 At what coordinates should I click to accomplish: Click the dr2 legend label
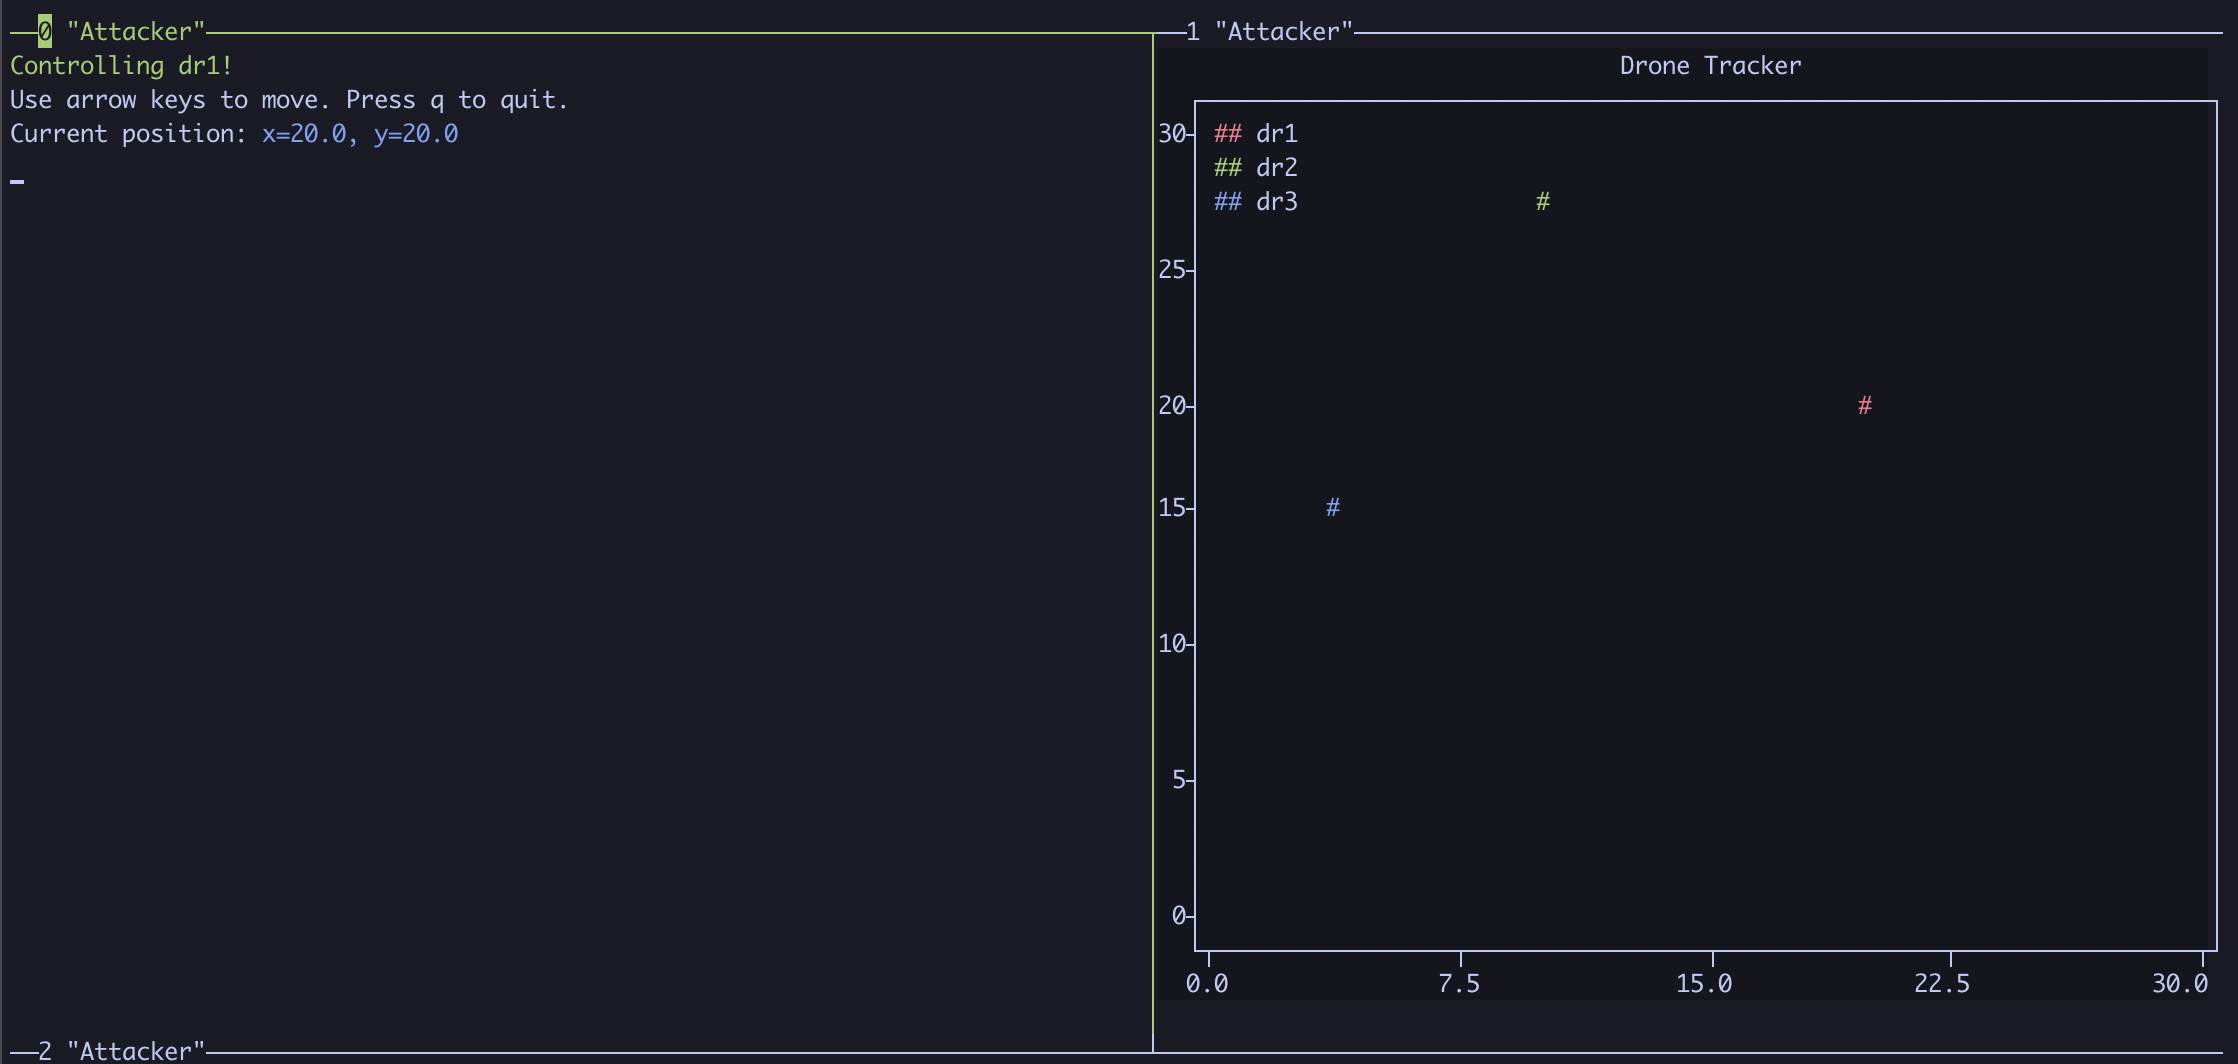coord(1277,168)
